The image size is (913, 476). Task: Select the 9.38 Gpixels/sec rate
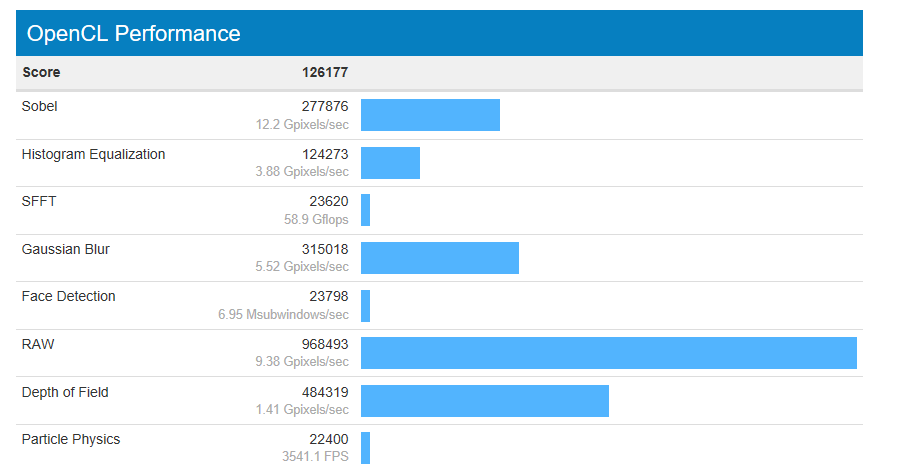coord(302,362)
